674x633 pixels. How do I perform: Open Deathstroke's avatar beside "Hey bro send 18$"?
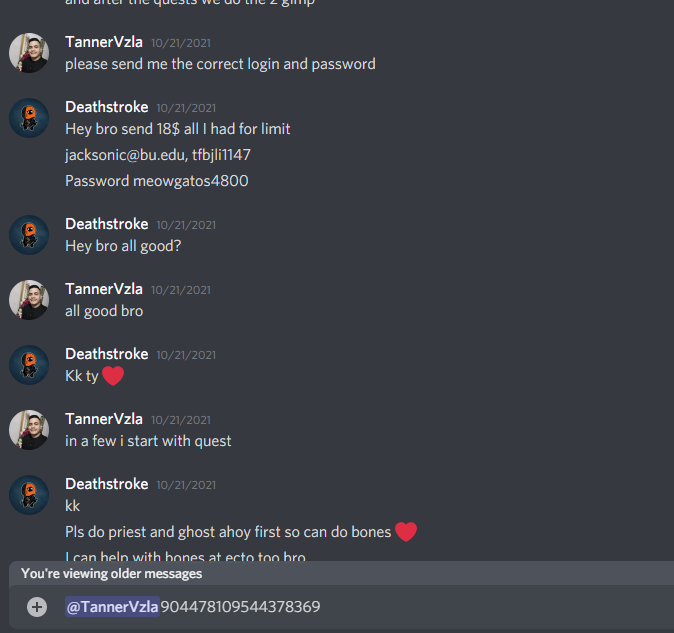[29, 118]
